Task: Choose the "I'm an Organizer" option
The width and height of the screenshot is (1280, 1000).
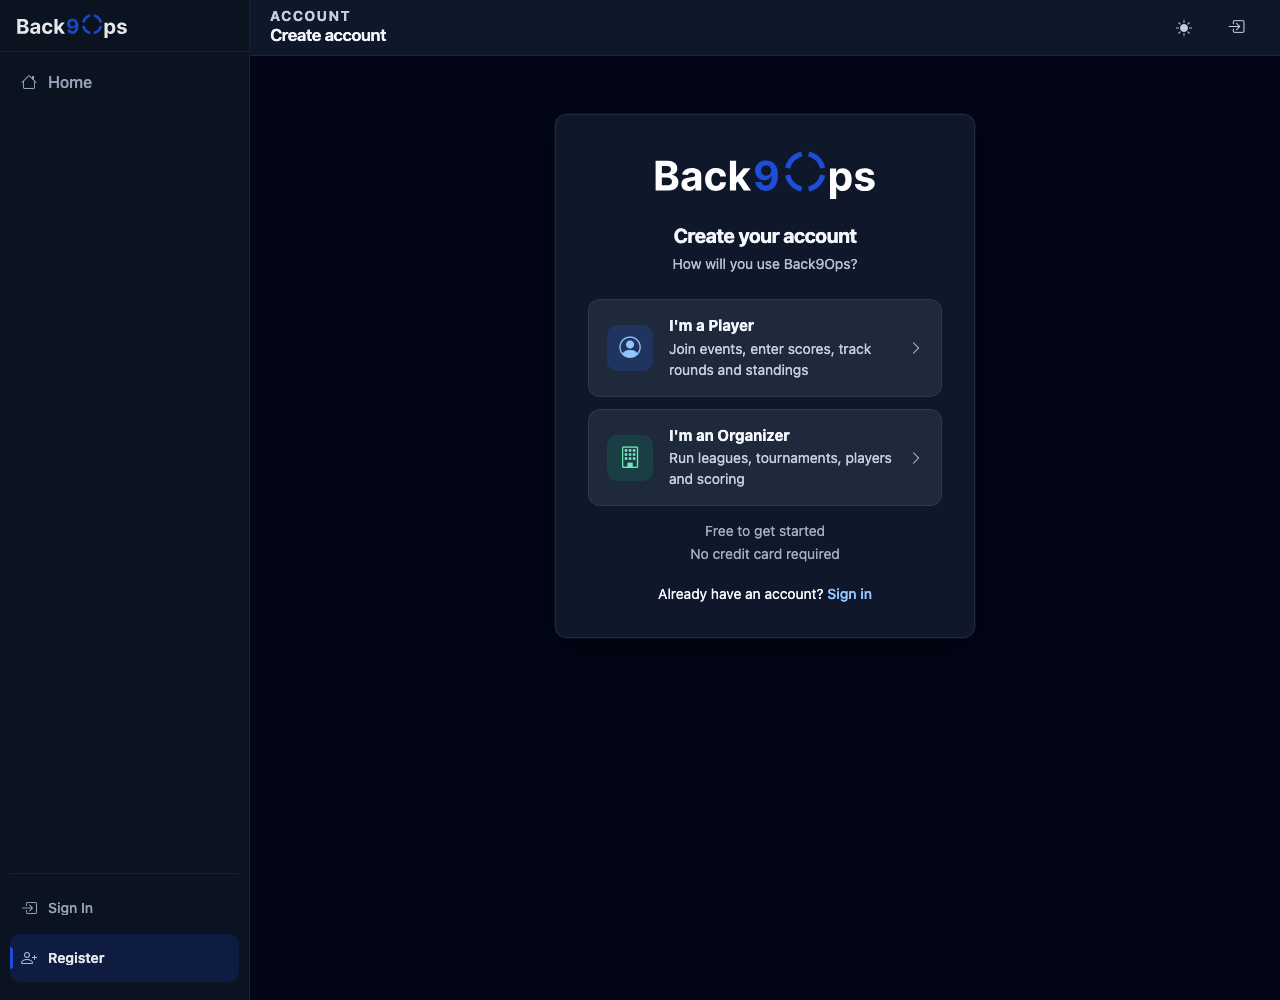Action: (x=765, y=457)
